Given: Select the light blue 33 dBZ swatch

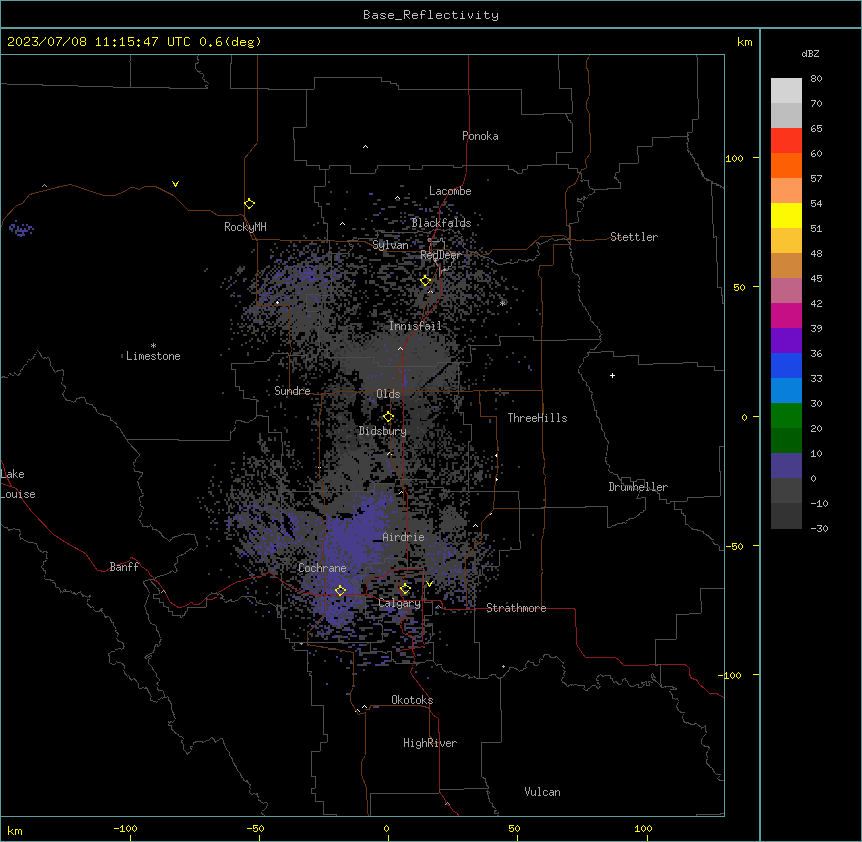Looking at the screenshot, I should tap(786, 391).
